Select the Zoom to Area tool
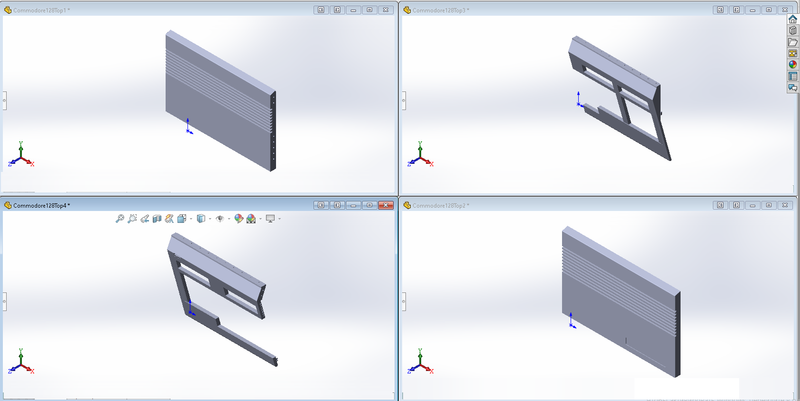800x401 pixels. (132, 218)
